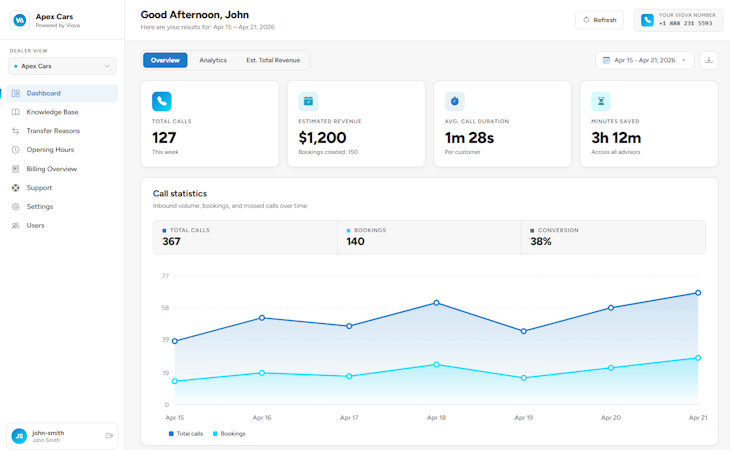
Task: Toggle Total calls series in chart legend
Action: pos(186,434)
